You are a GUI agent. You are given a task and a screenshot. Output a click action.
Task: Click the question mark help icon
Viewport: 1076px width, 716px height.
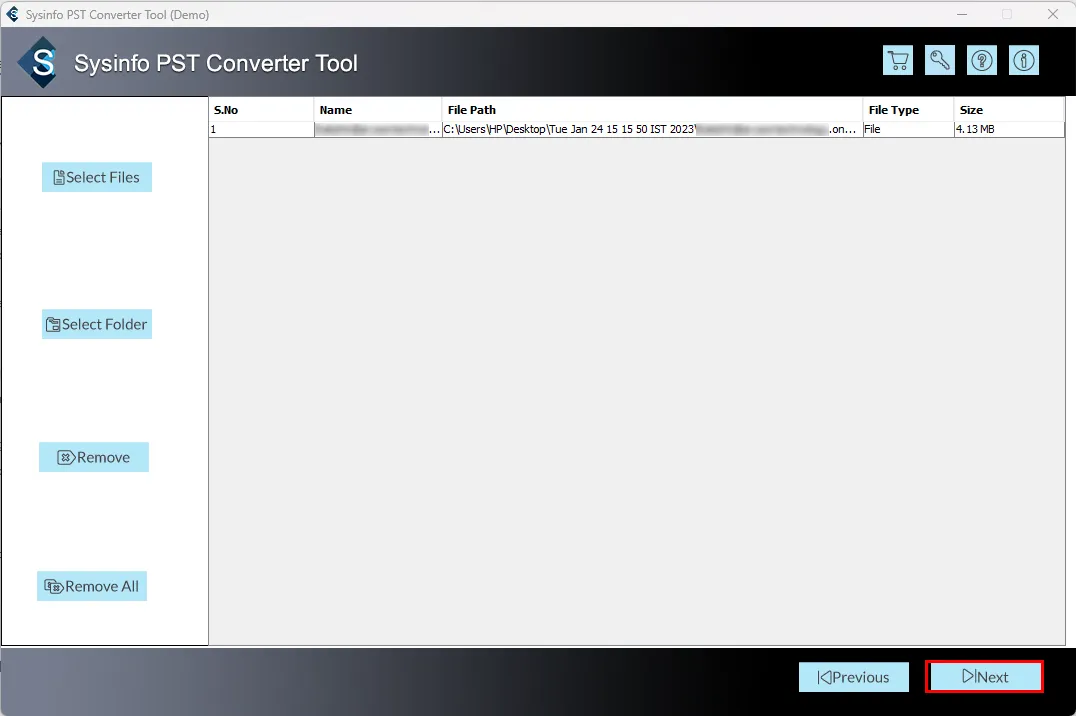[982, 61]
